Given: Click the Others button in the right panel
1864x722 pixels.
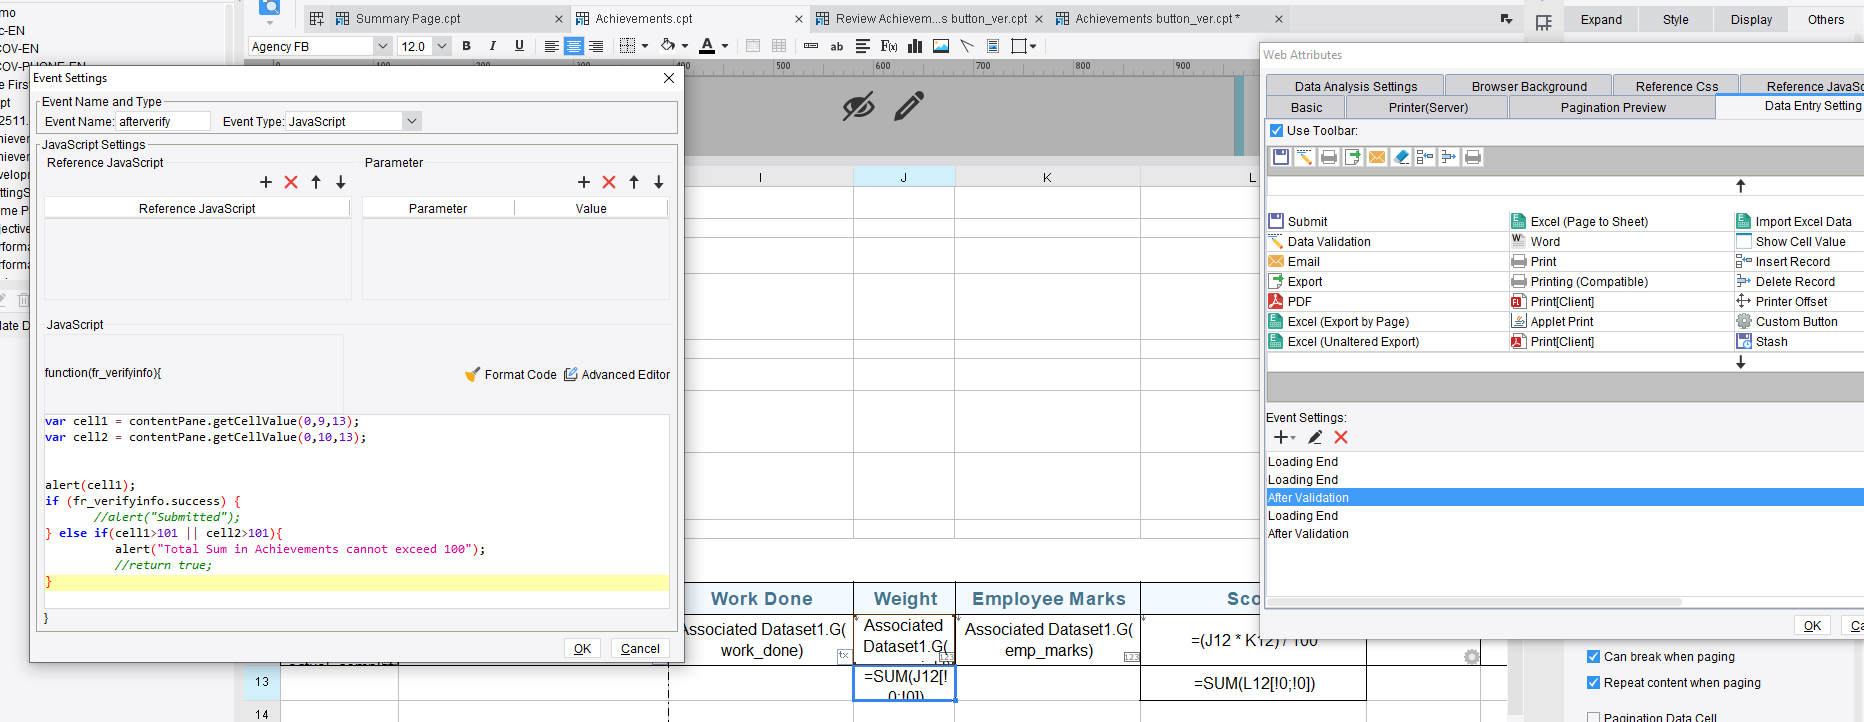Looking at the screenshot, I should click(1826, 19).
